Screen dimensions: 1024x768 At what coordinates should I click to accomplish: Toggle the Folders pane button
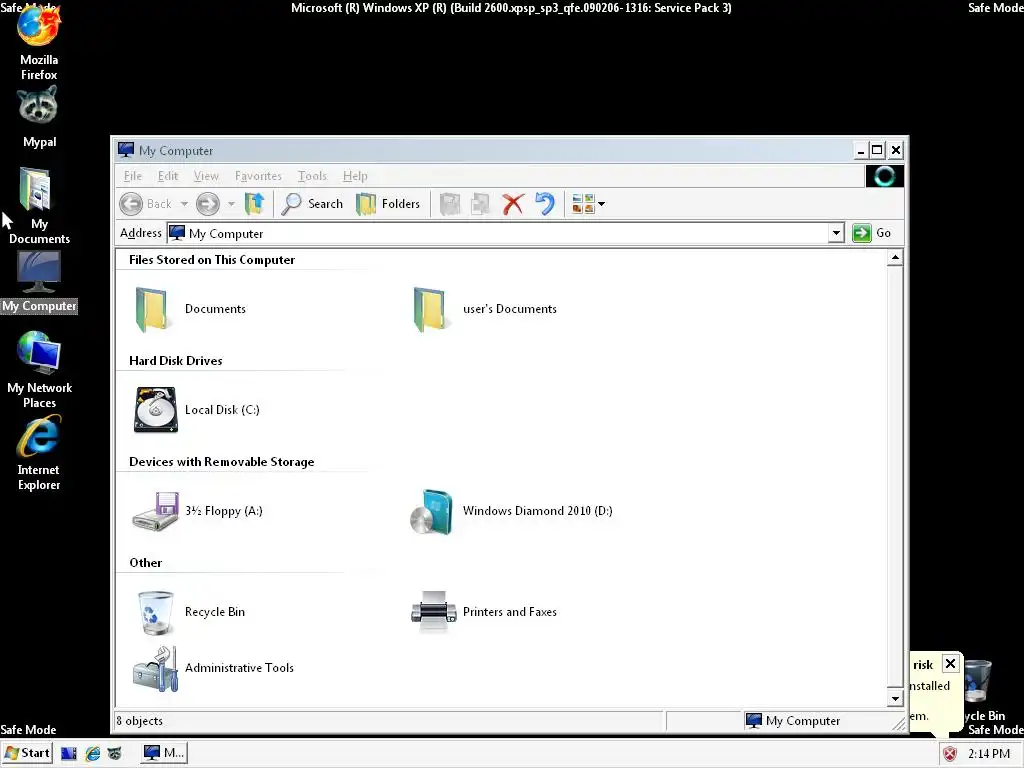(x=388, y=204)
